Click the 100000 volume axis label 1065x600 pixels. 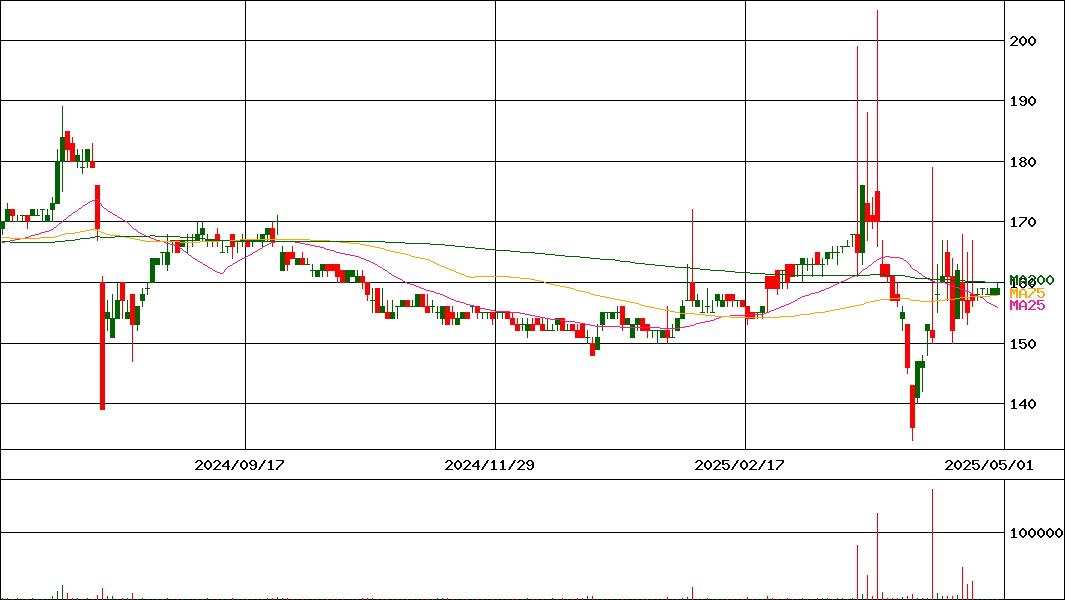point(1036,533)
